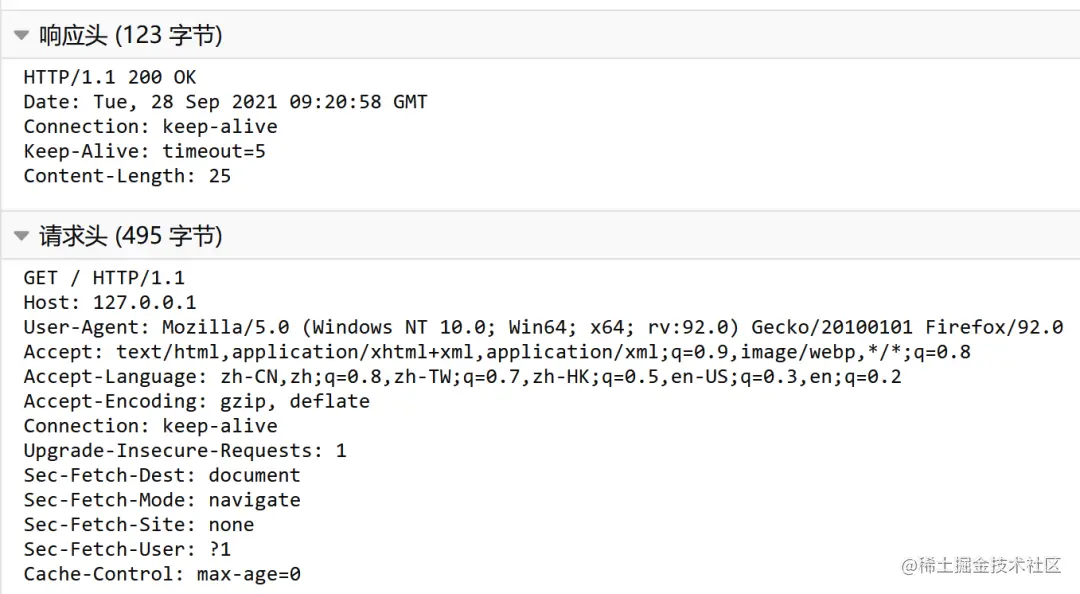This screenshot has width=1080, height=594.
Task: Click the Accept-Language header line
Action: (x=462, y=377)
